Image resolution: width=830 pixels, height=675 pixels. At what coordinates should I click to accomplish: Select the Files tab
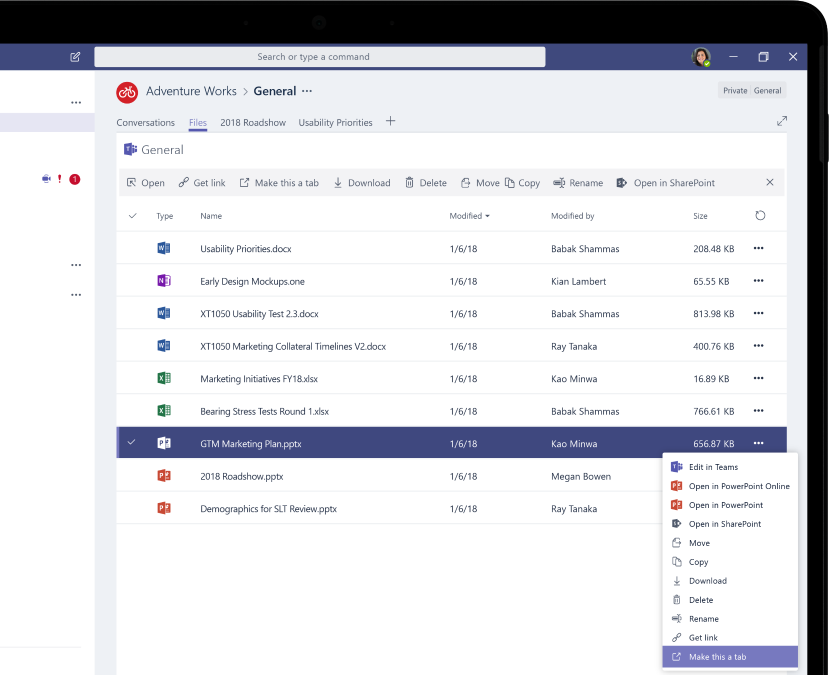(x=198, y=122)
